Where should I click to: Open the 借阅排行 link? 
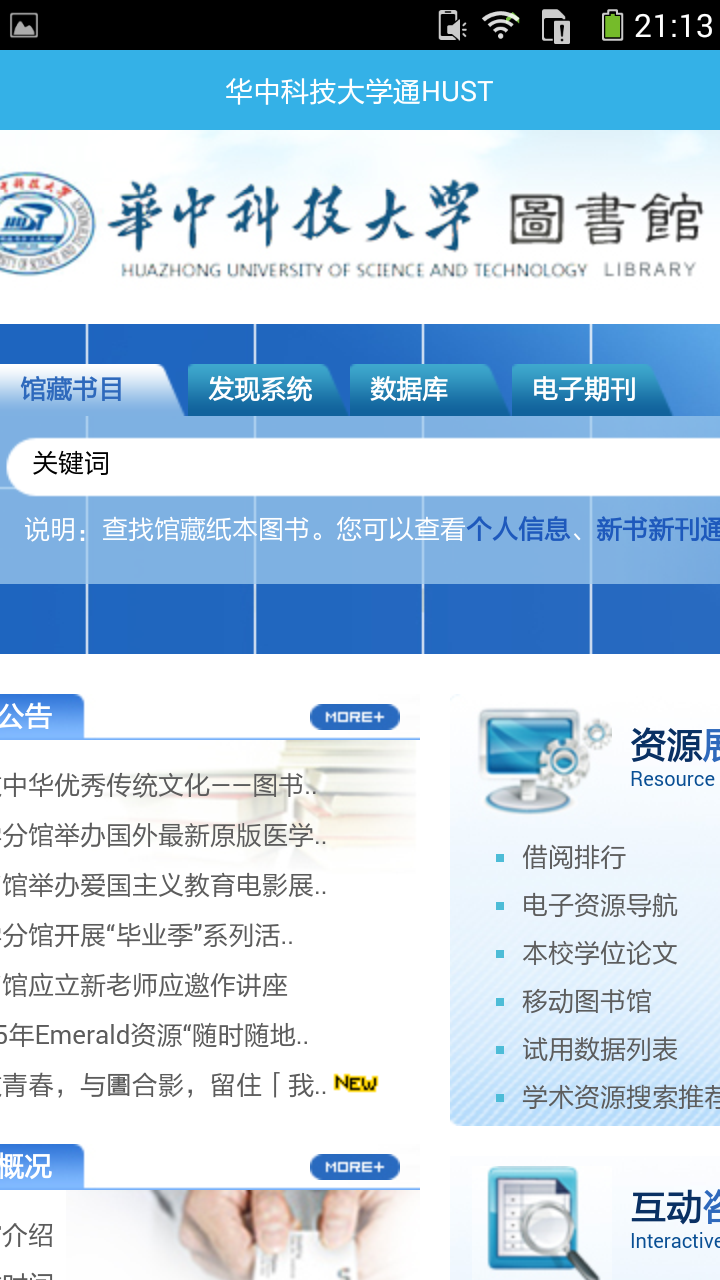click(x=574, y=857)
